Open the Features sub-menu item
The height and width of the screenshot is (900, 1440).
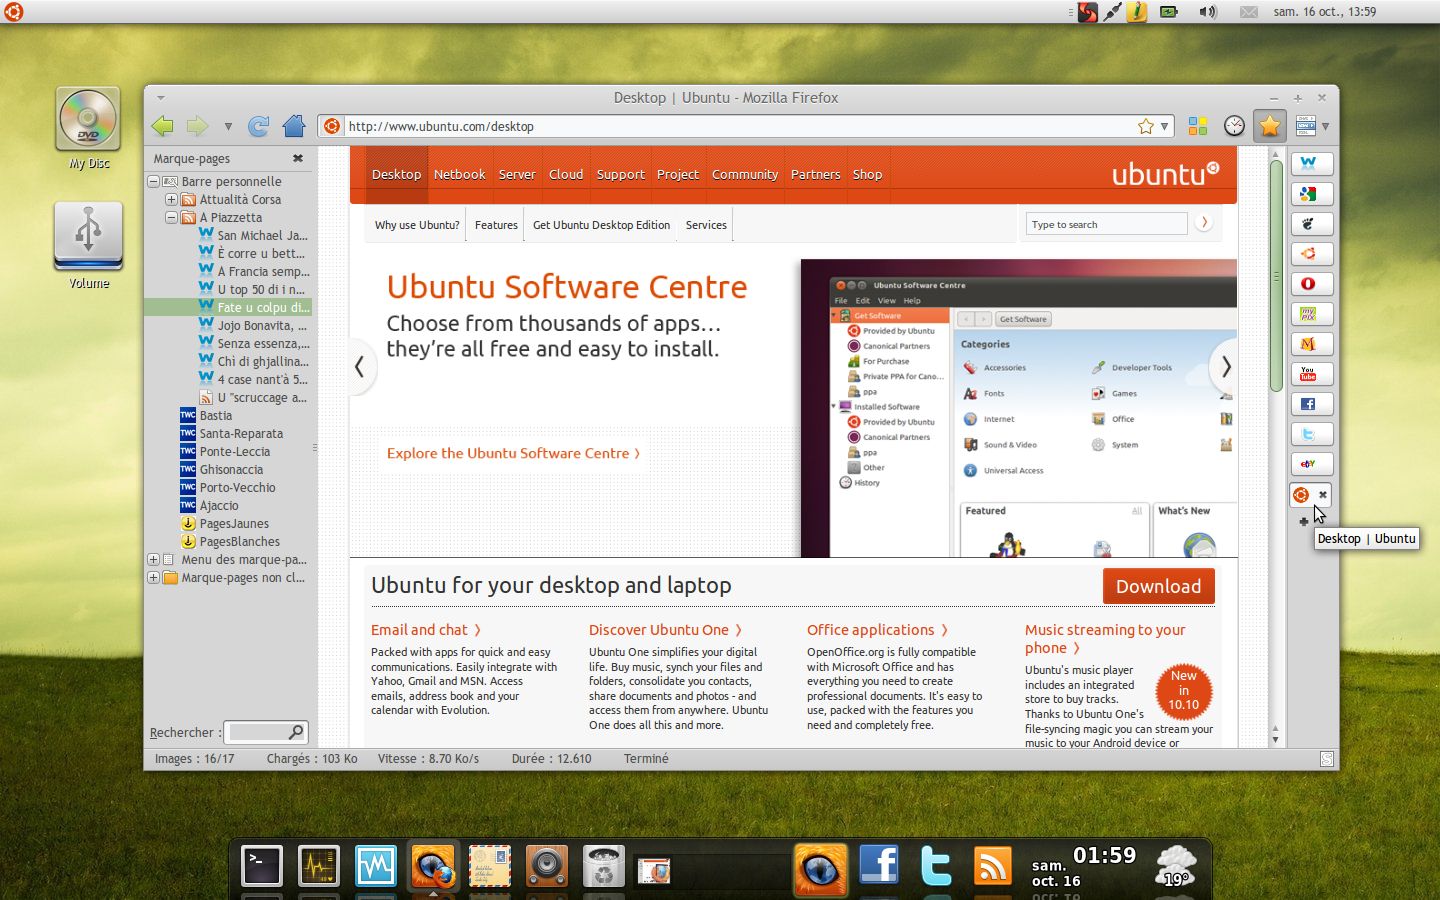[496, 225]
